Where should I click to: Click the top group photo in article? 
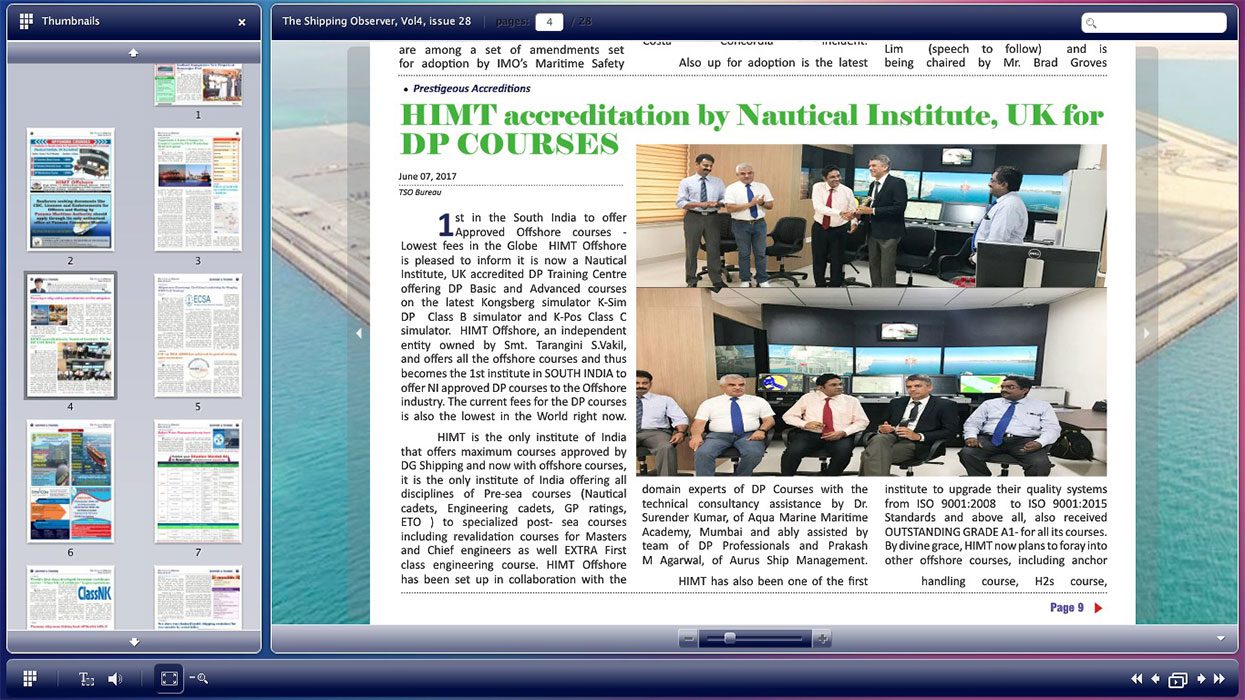point(871,216)
